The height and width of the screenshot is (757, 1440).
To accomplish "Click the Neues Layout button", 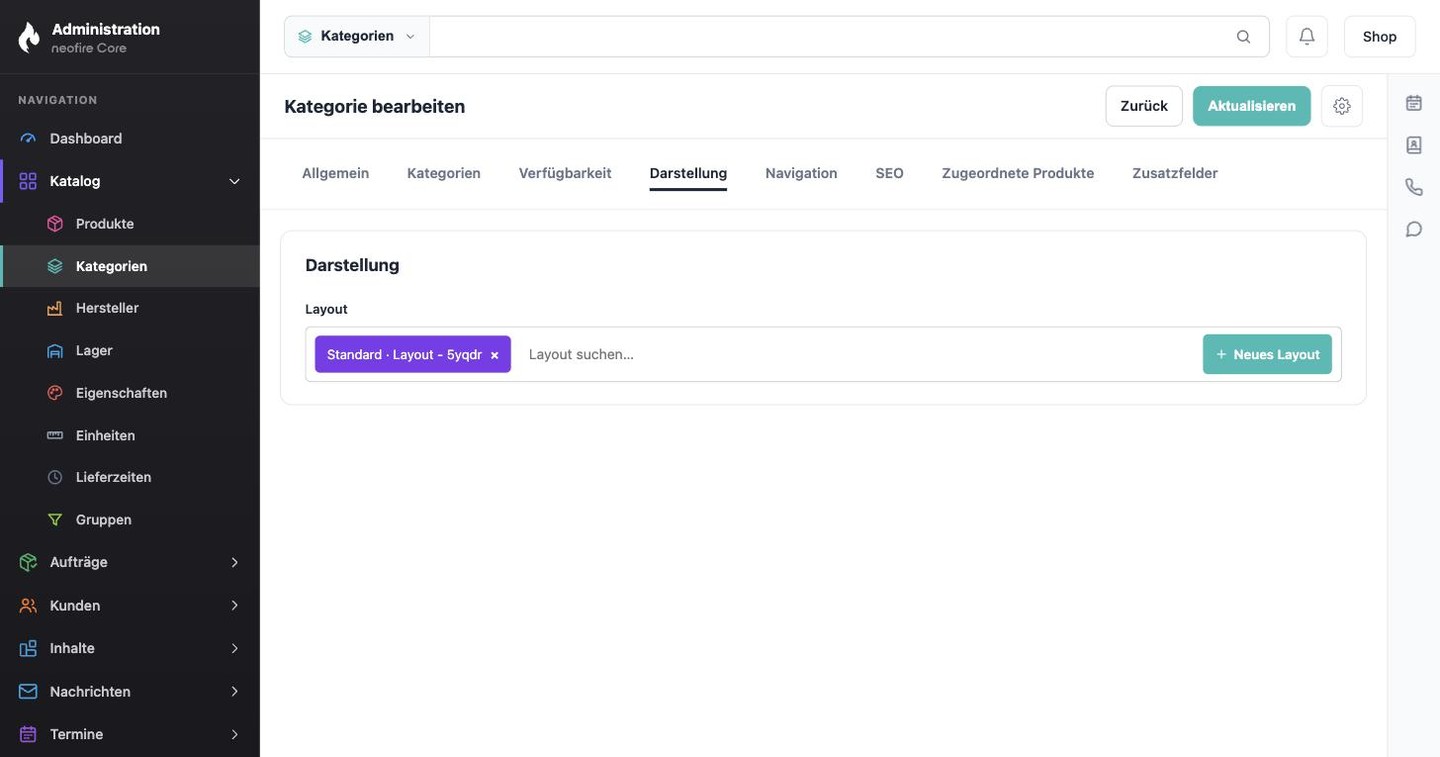I will coord(1267,354).
